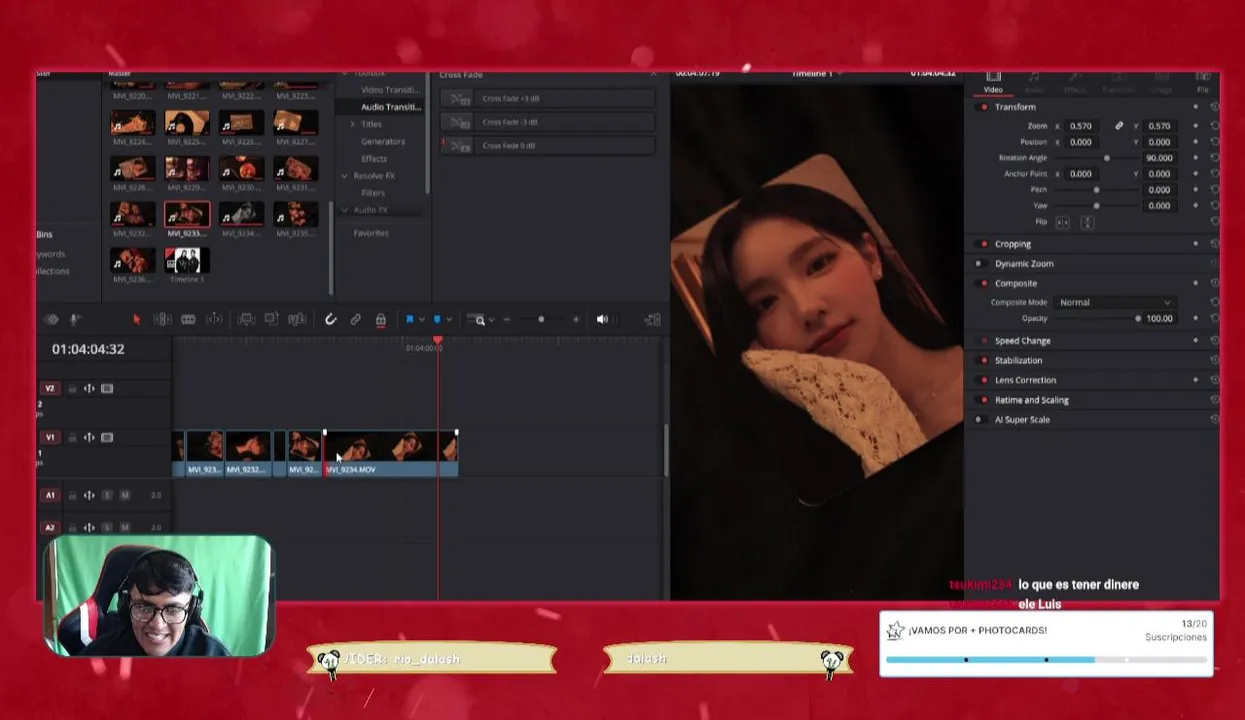This screenshot has height=720, width=1245.
Task: Select Audio Transitions category
Action: pyautogui.click(x=390, y=107)
